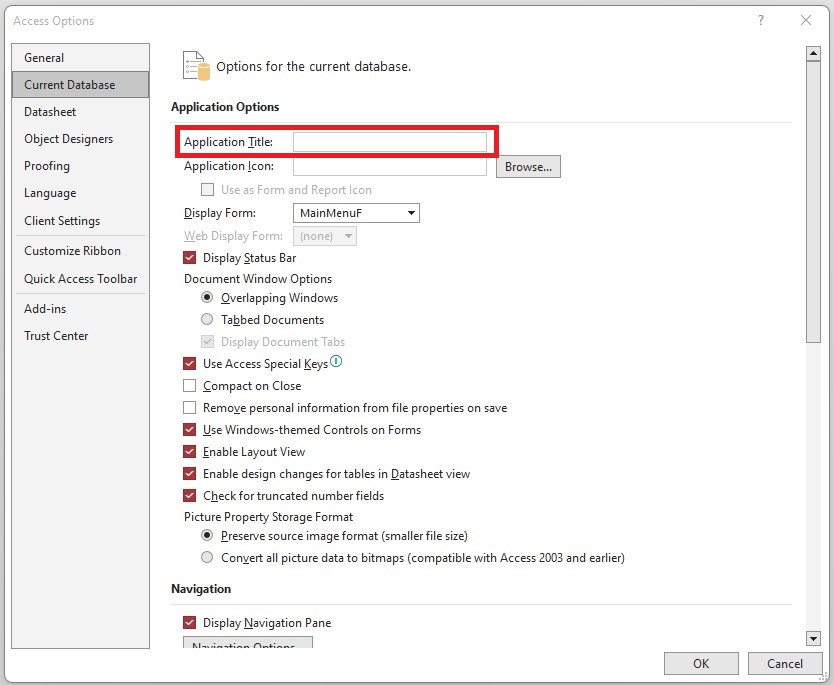Click the Browse button for Application Icon
Image resolution: width=834 pixels, height=685 pixels.
528,166
